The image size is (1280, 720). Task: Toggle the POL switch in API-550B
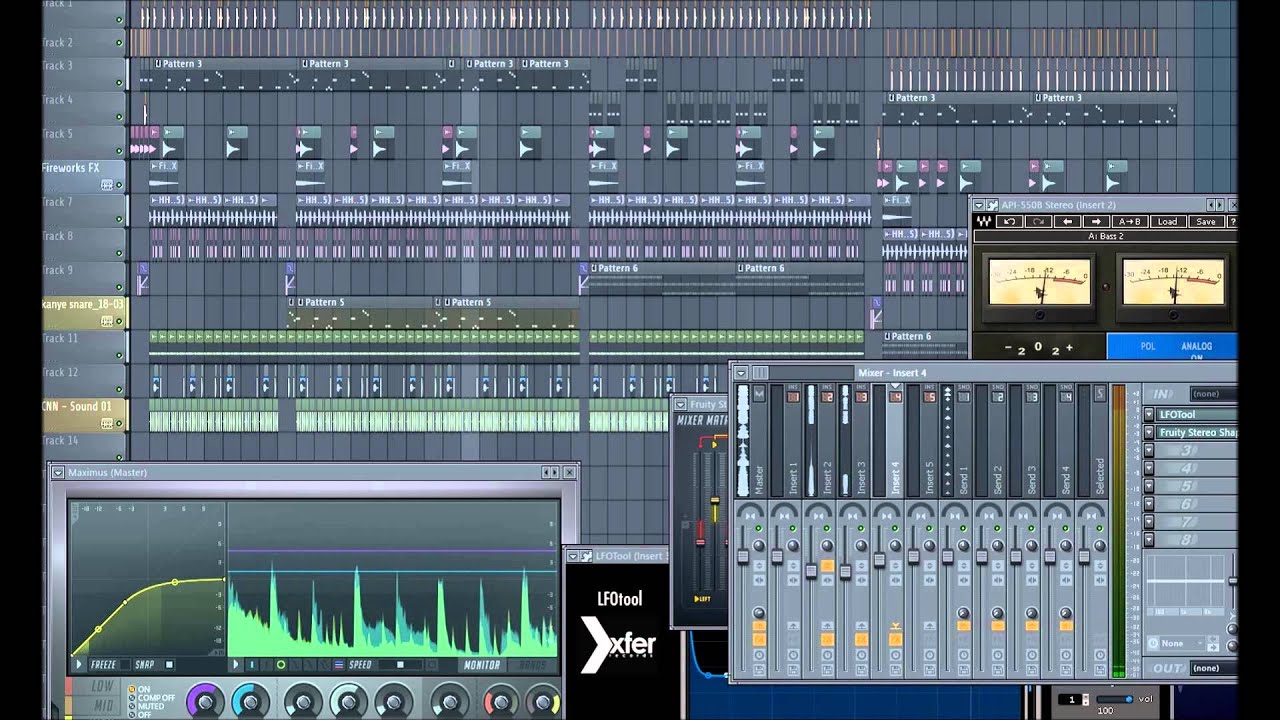[x=1148, y=346]
